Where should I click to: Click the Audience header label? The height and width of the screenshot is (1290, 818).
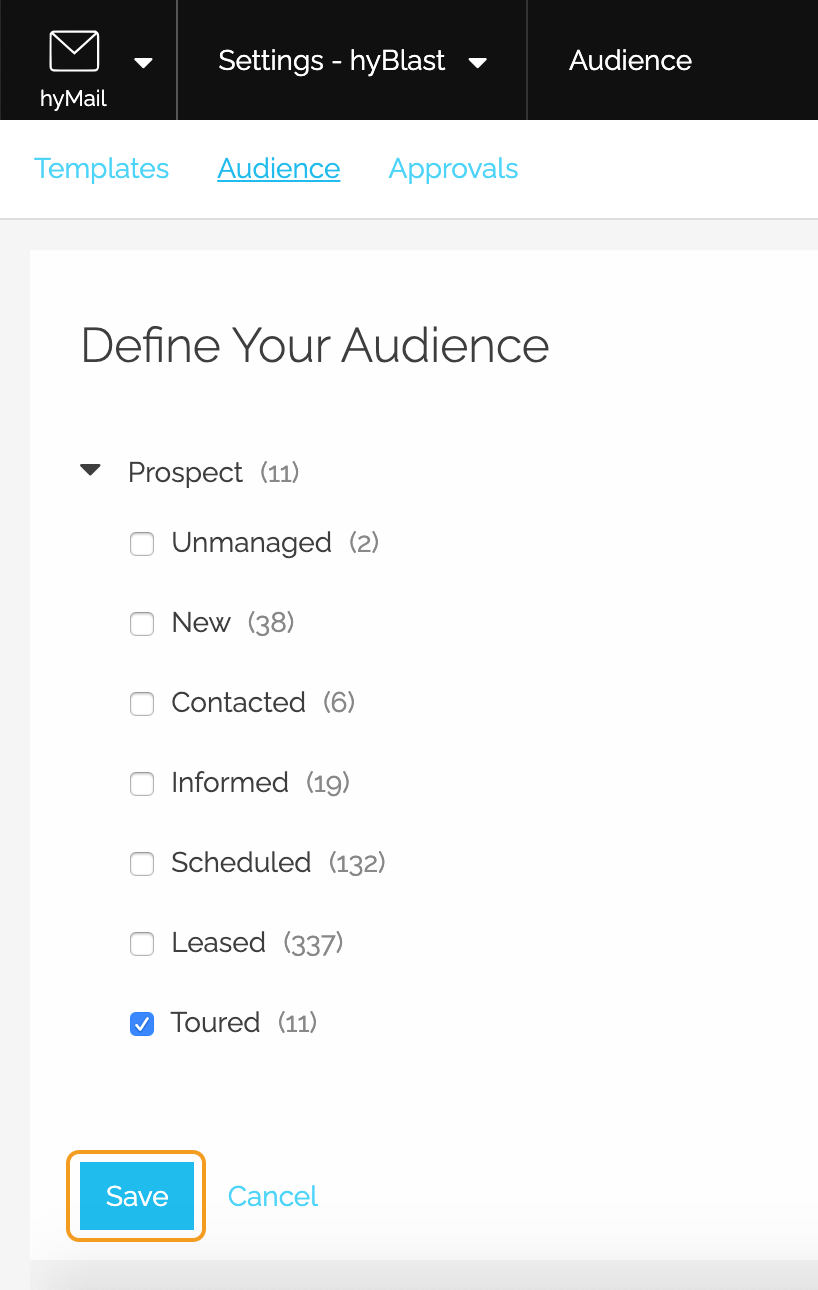click(630, 60)
